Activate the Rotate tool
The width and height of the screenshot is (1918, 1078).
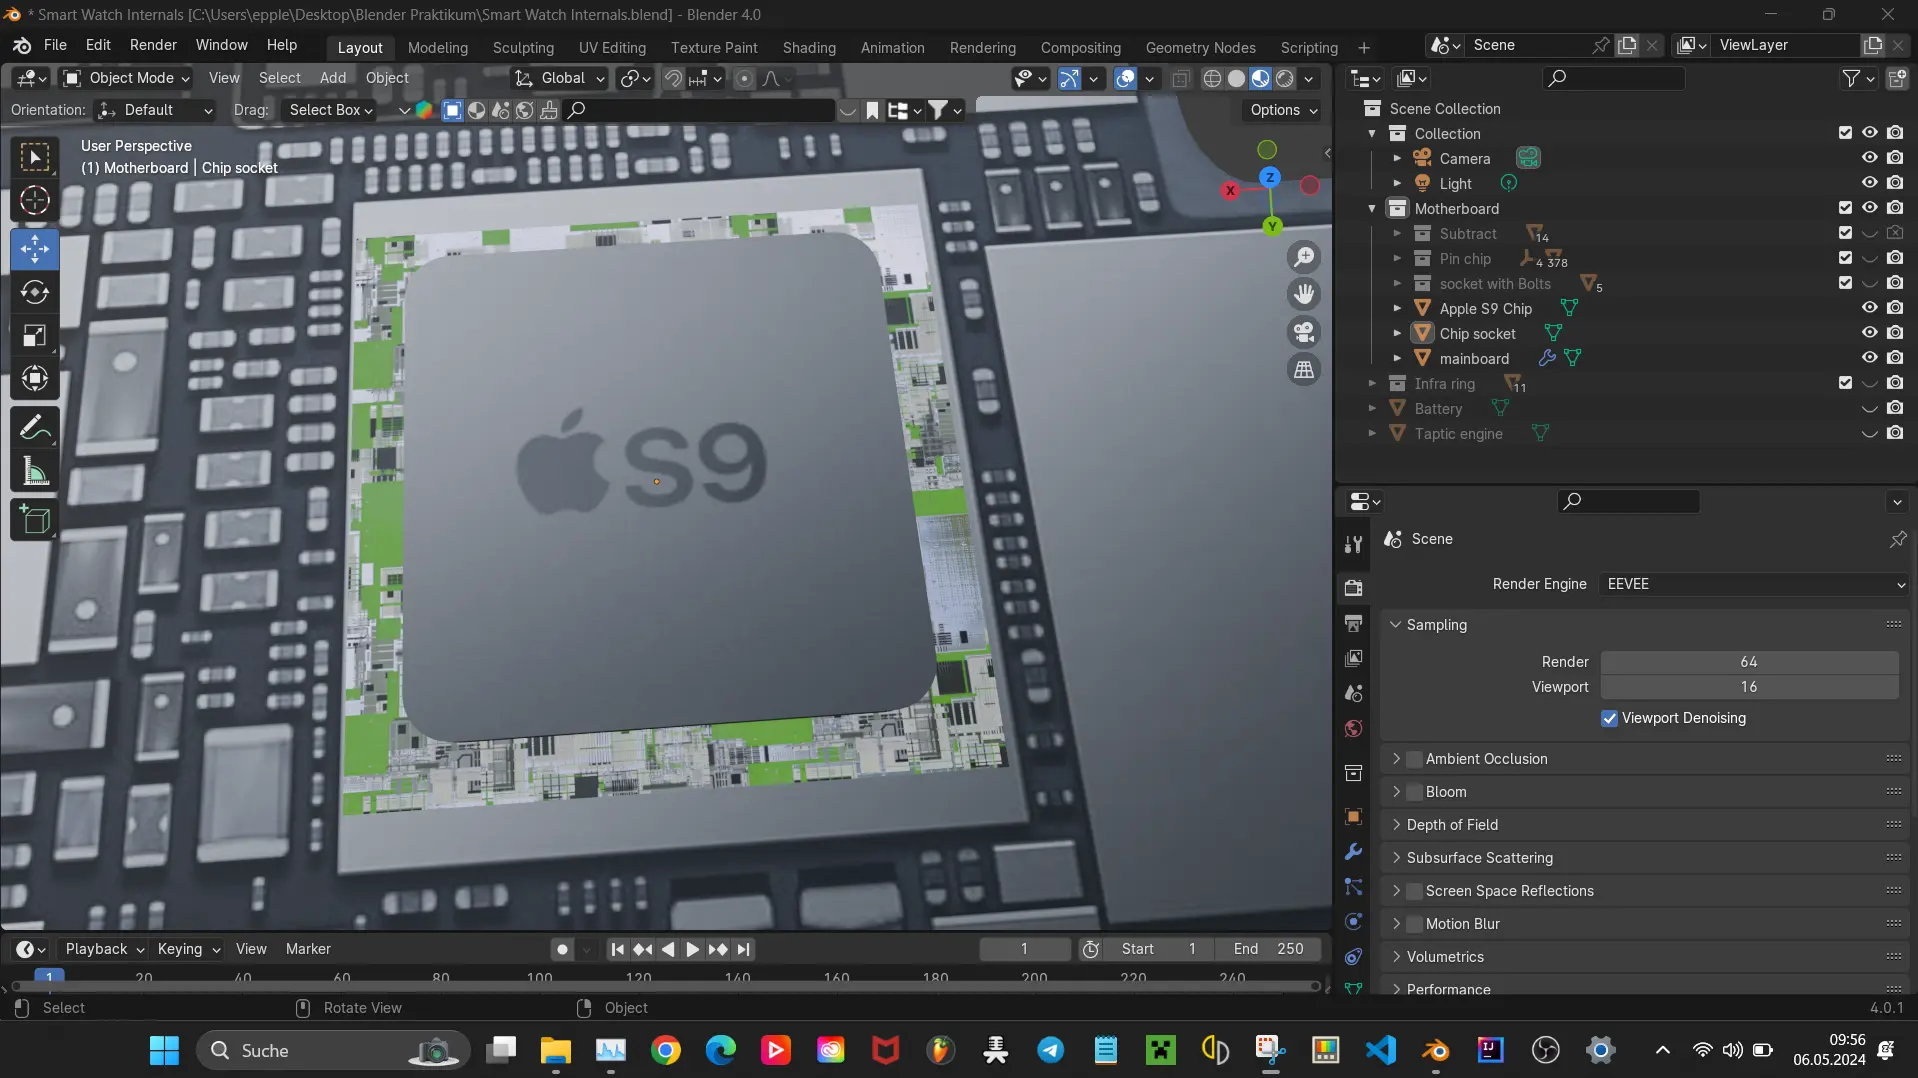point(35,292)
